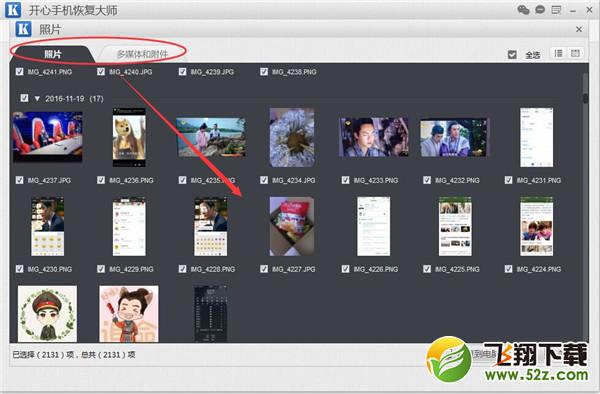Select the list screenshot thumbnail IMG_4229.PNG
Screen dimensions: 600x394
click(129, 226)
